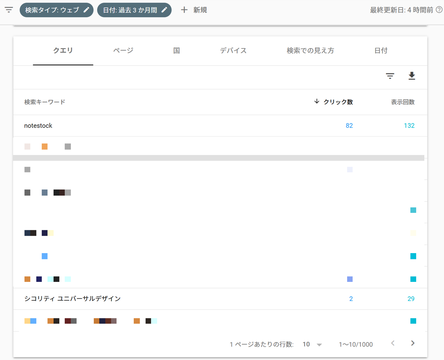The image size is (444, 360).
Task: Download table data with the export icon
Action: (412, 76)
